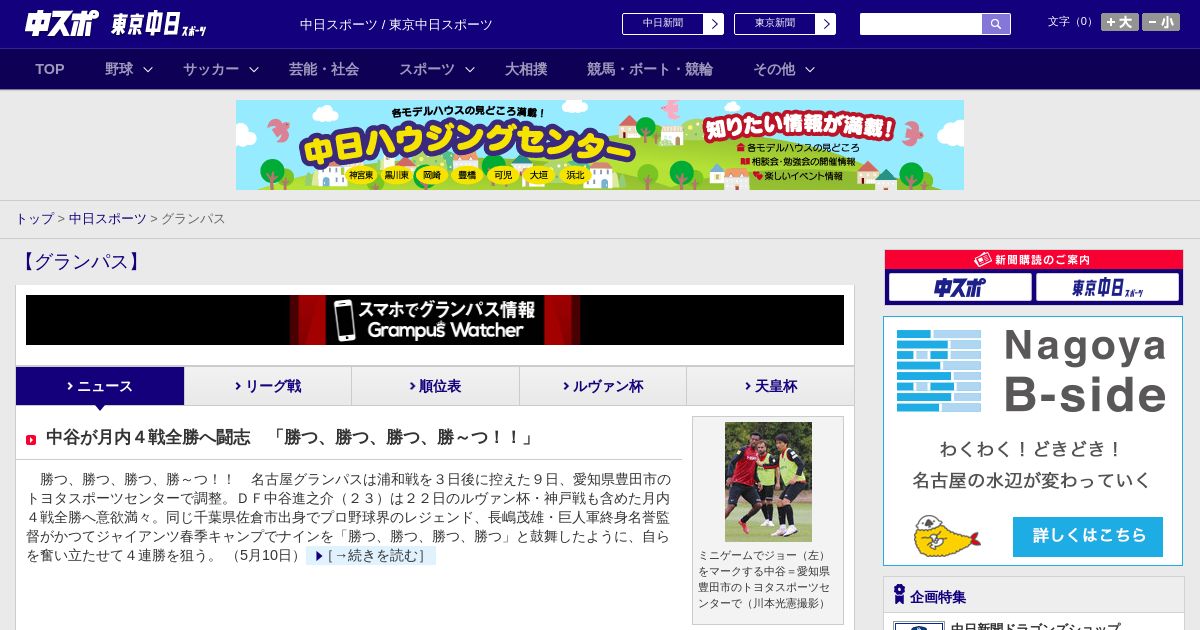Click the search magnifier button

click(996, 24)
